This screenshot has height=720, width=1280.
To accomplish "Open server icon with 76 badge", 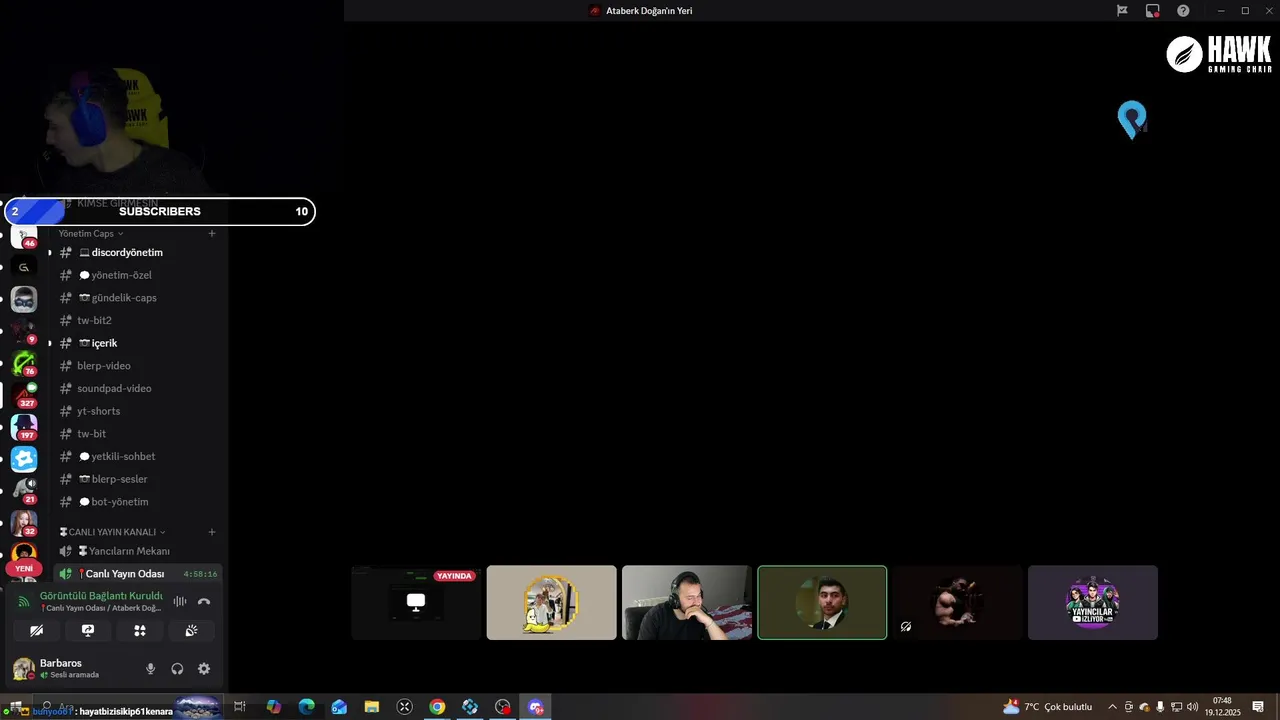I will tap(24, 363).
